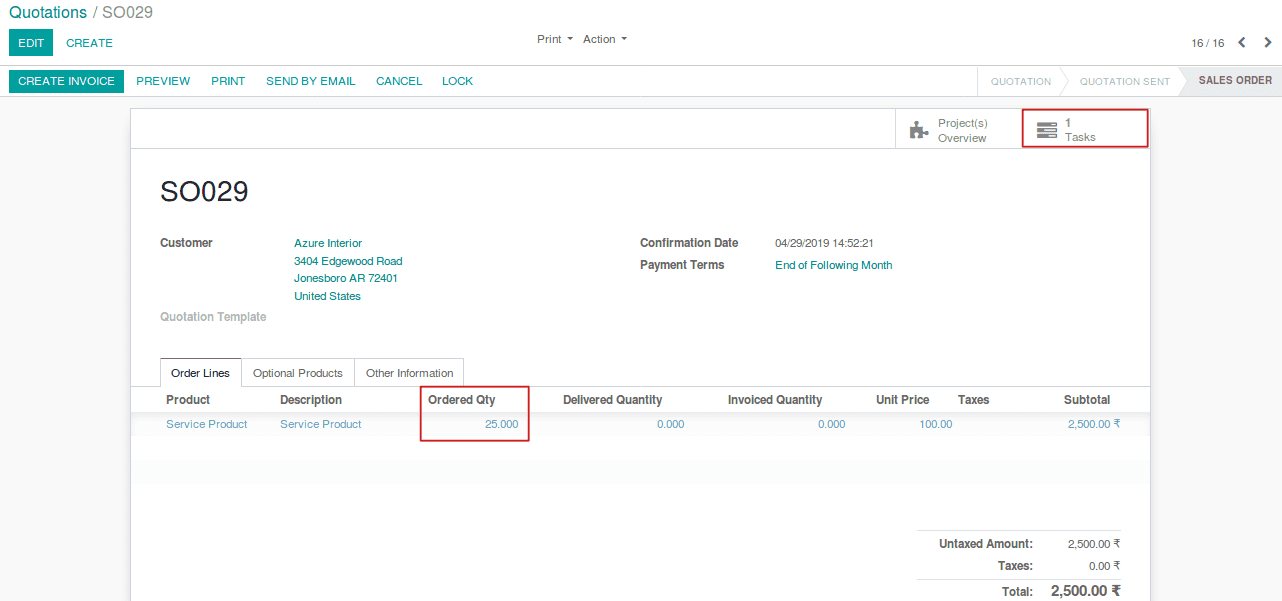Switch to the Other Information tab
This screenshot has height=601, width=1282.
coord(410,373)
